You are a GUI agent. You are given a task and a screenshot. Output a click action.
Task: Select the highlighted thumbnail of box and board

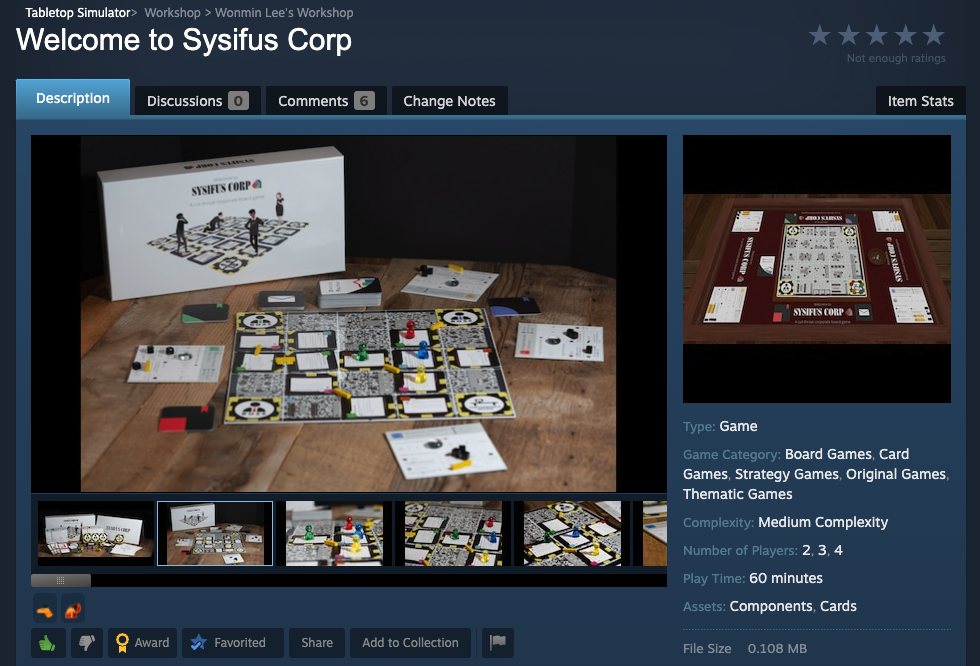tap(215, 533)
